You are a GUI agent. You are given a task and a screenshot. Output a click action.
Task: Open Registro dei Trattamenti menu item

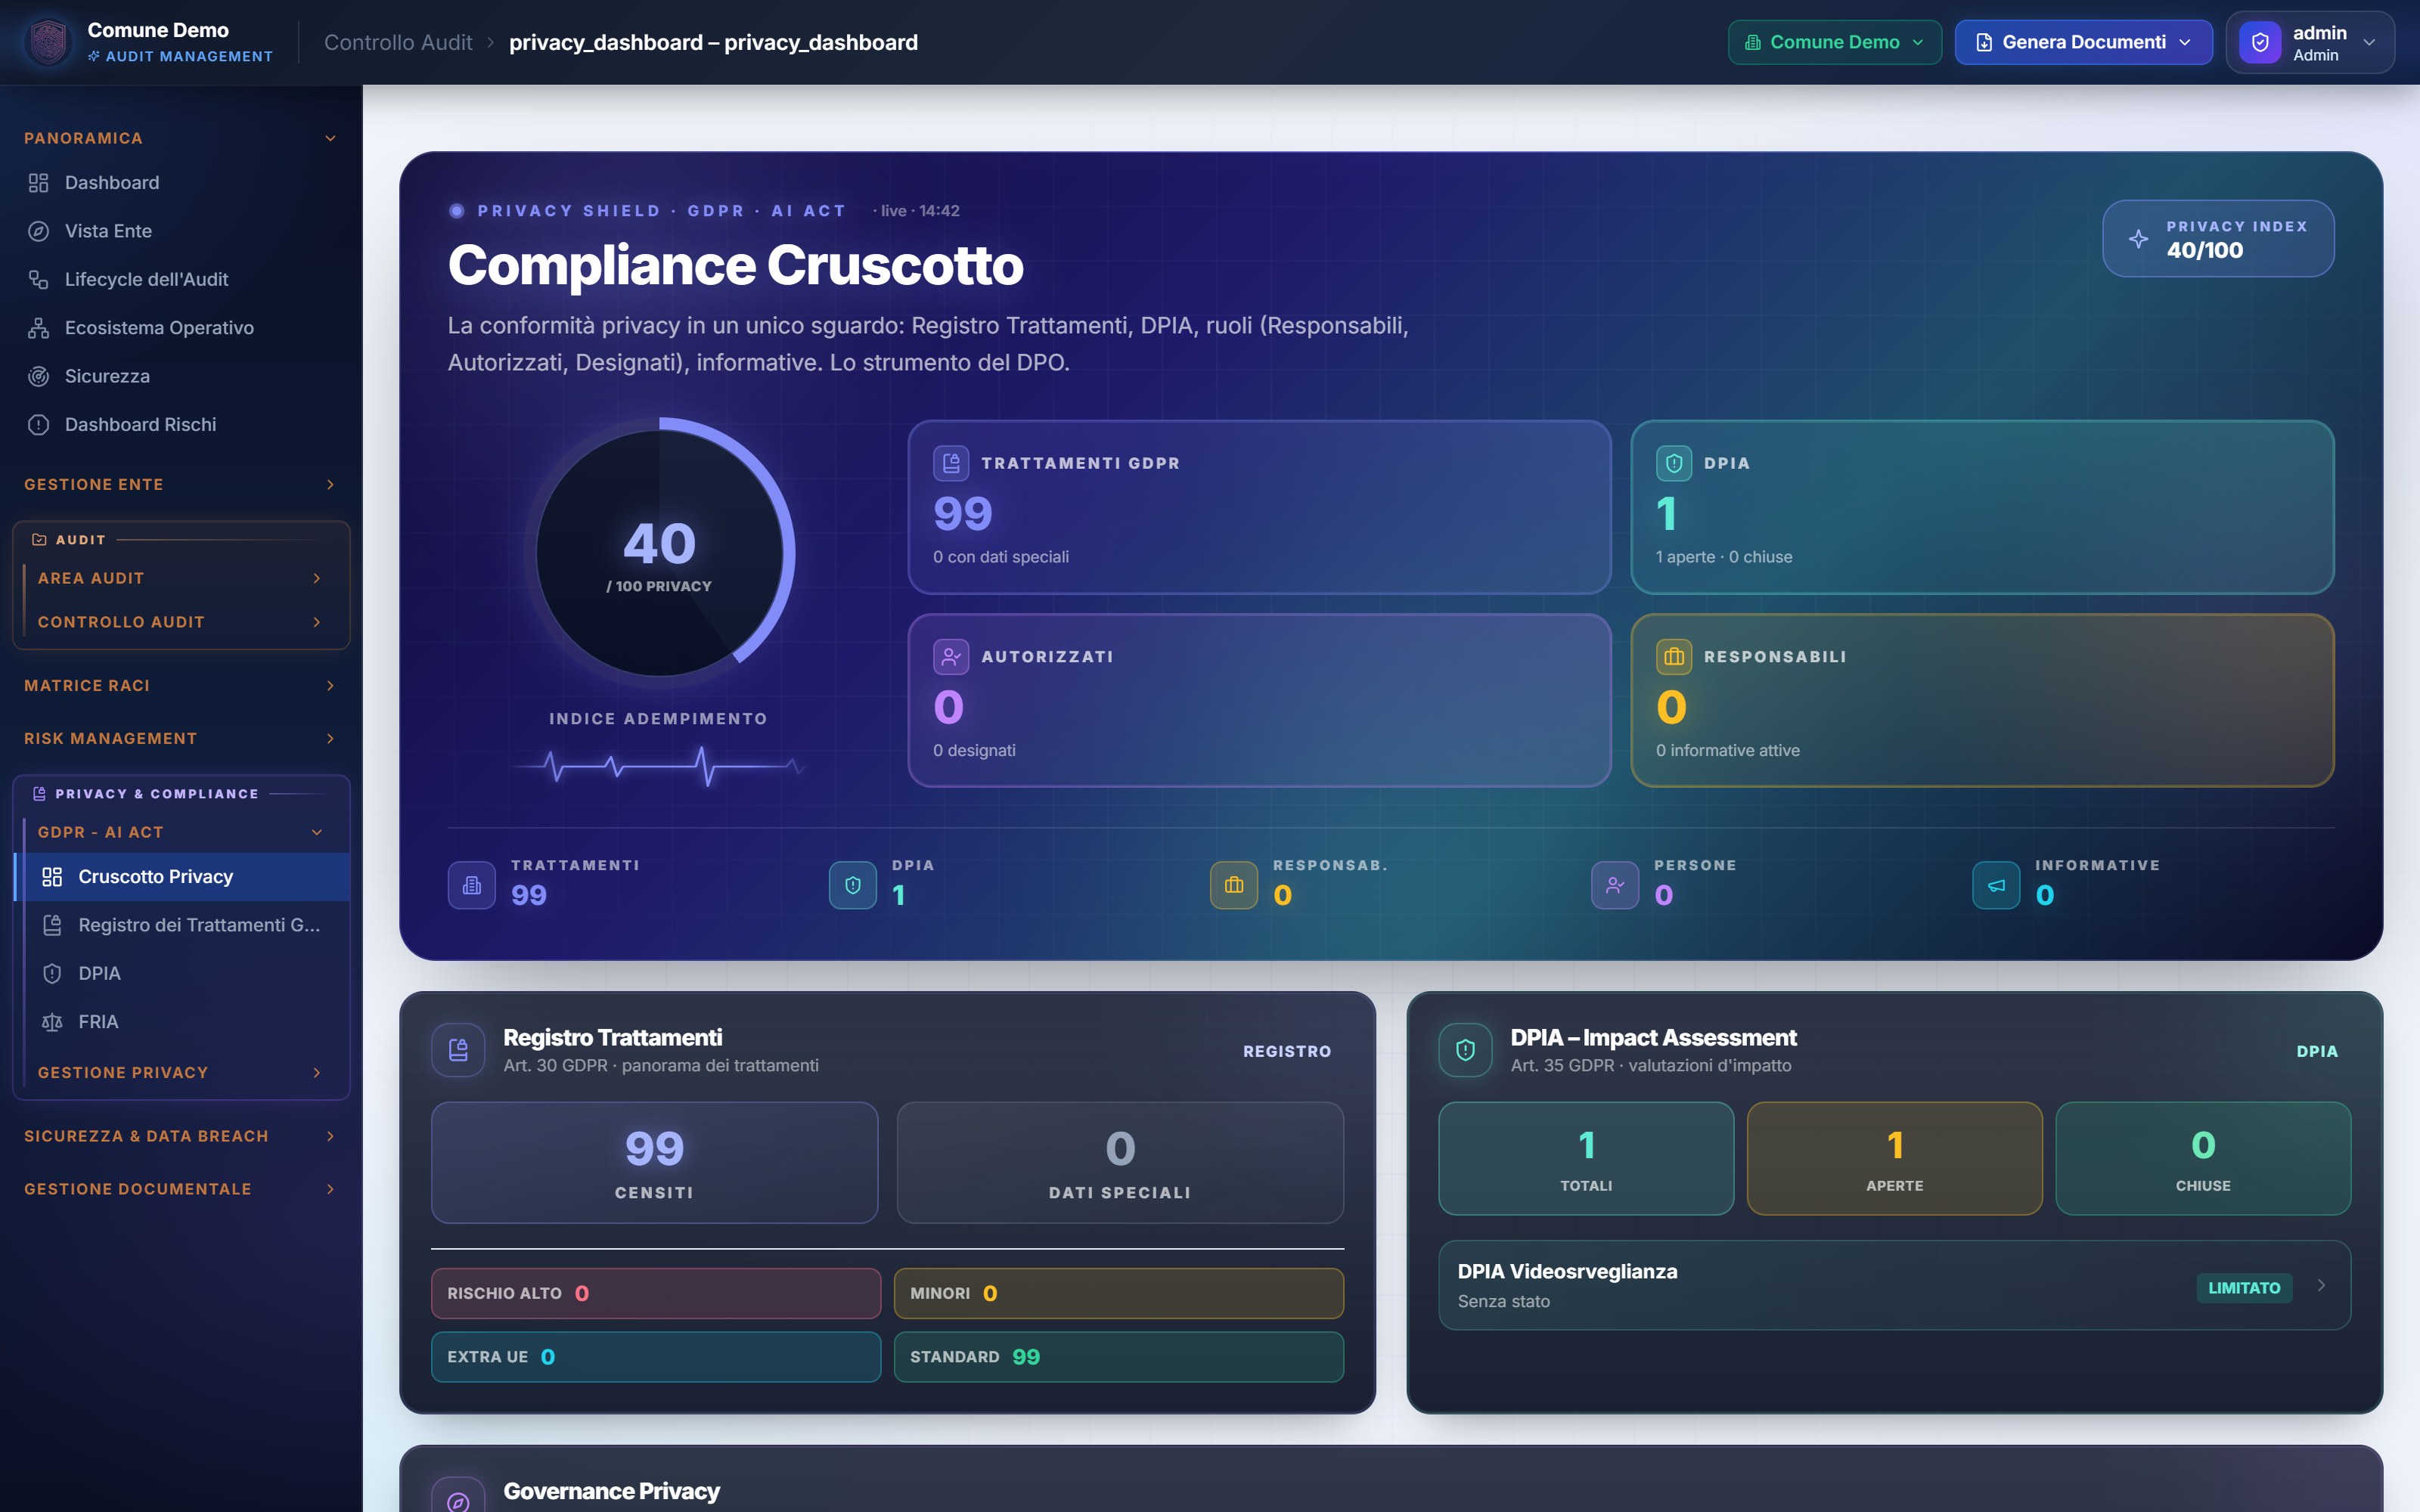(x=182, y=925)
